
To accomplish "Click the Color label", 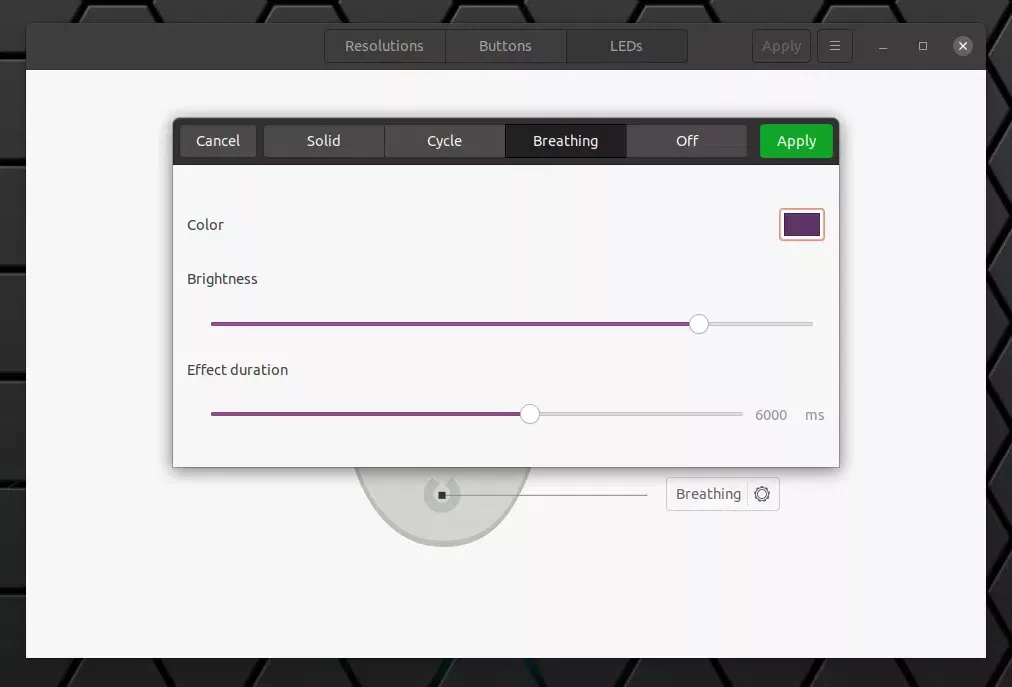I will (205, 225).
